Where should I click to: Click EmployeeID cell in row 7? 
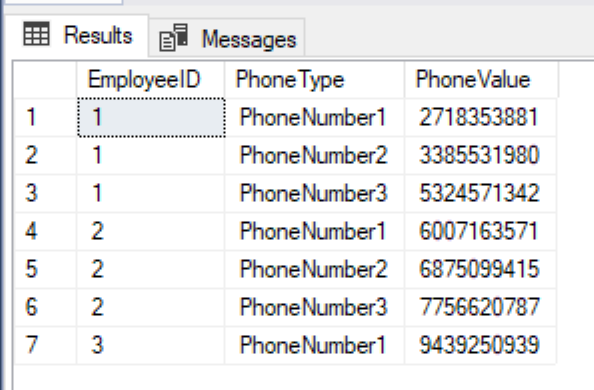pyautogui.click(x=150, y=345)
